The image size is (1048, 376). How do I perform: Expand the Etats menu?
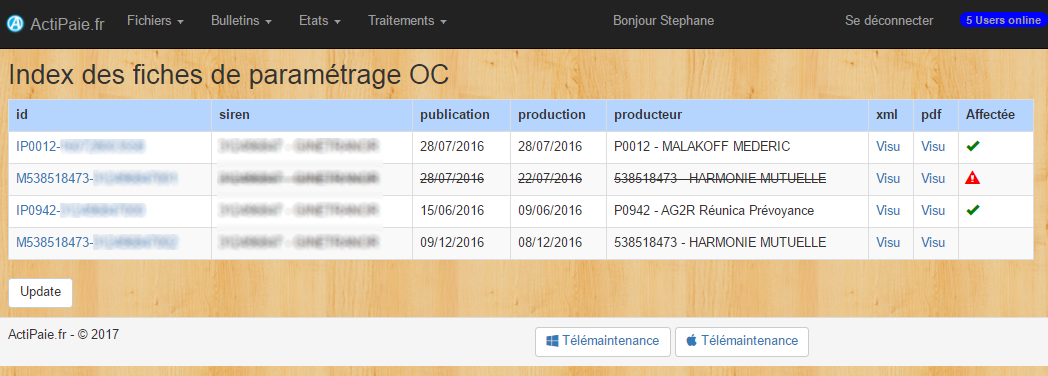tap(320, 21)
